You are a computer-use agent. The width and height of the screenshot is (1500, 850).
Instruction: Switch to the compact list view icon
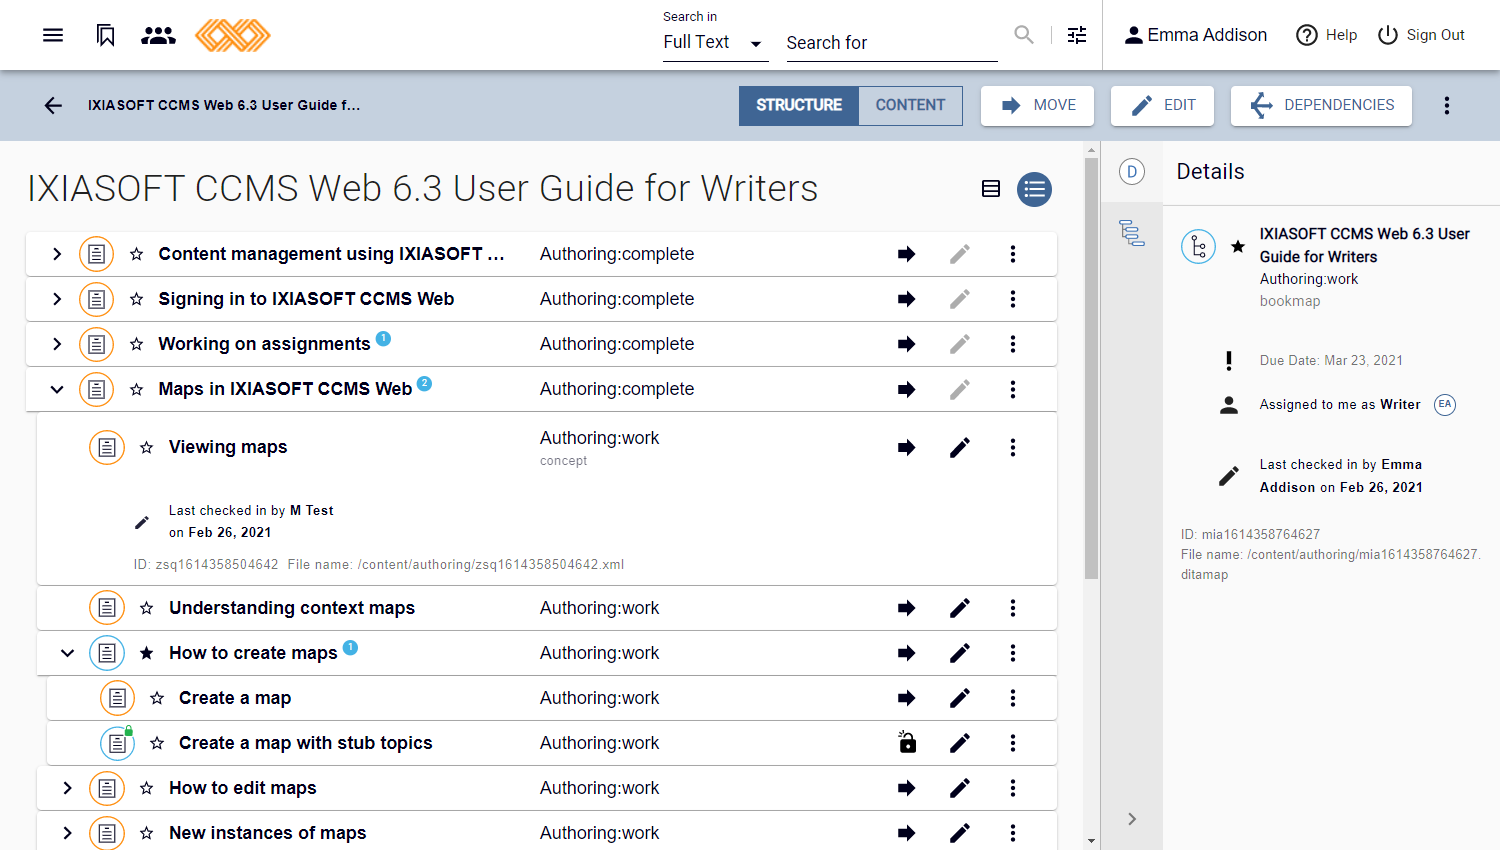pos(991,189)
